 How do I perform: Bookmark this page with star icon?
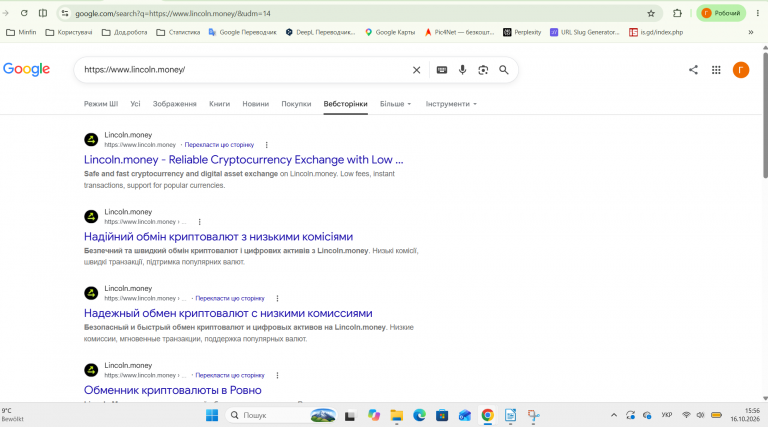651,13
